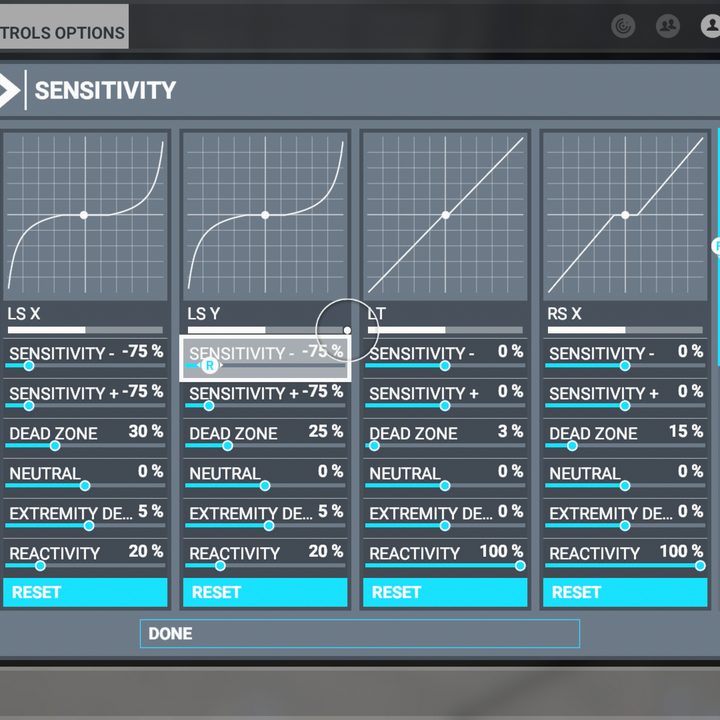Viewport: 720px width, 720px height.
Task: Click the LT input level bar
Action: tap(445, 330)
